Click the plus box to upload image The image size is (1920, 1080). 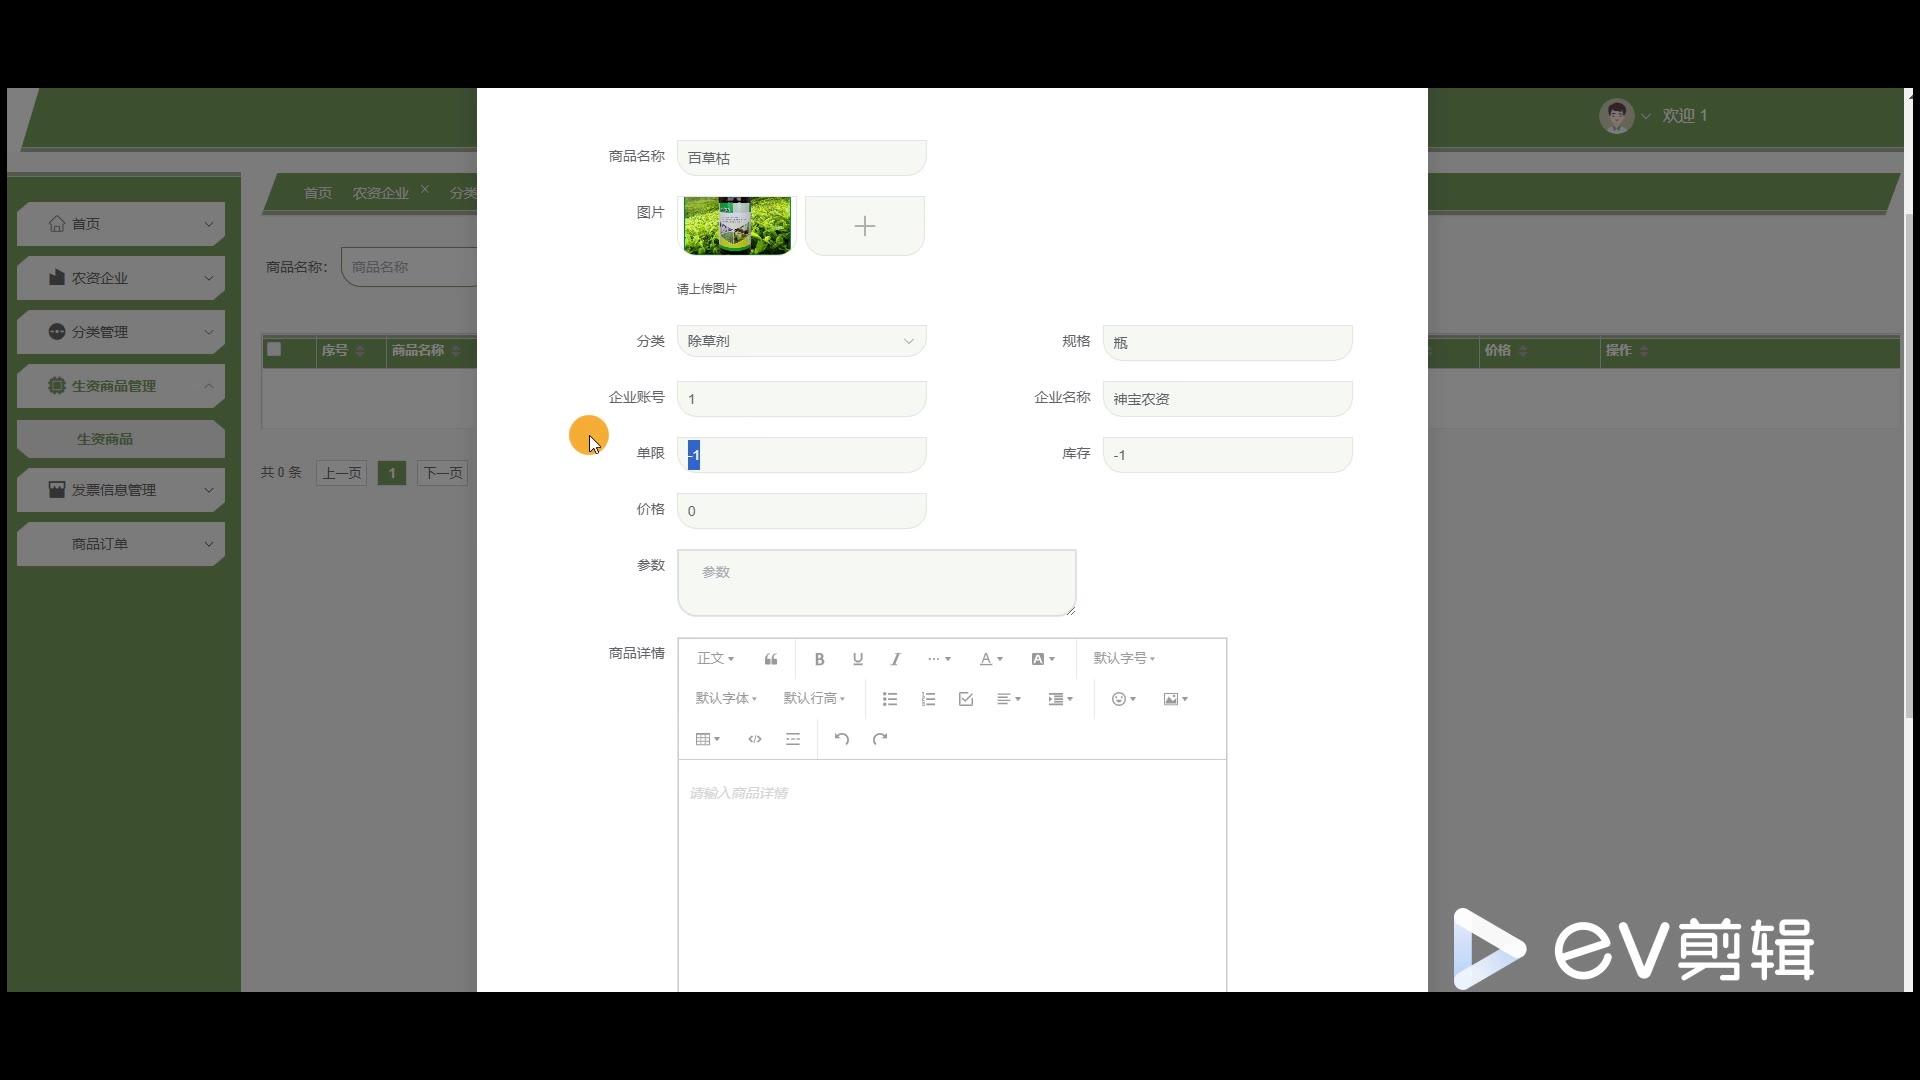tap(864, 226)
